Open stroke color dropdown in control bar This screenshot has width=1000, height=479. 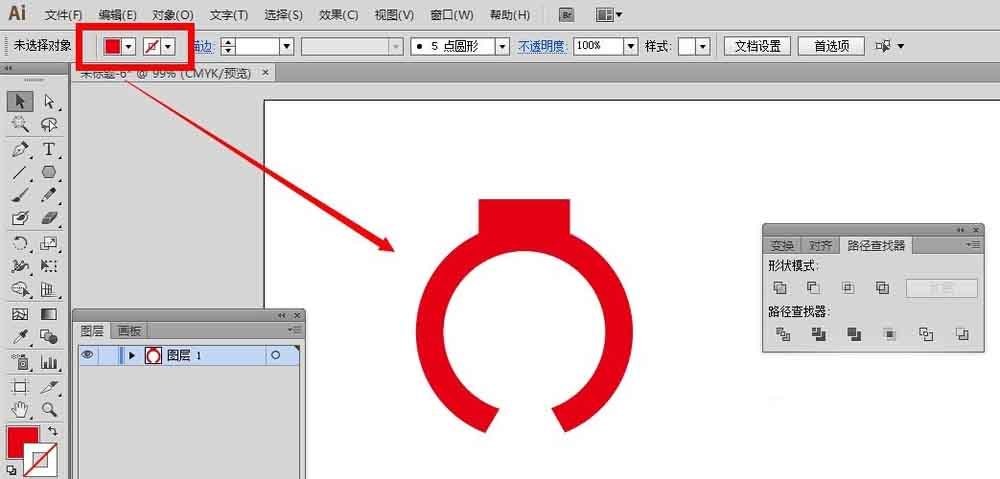168,47
